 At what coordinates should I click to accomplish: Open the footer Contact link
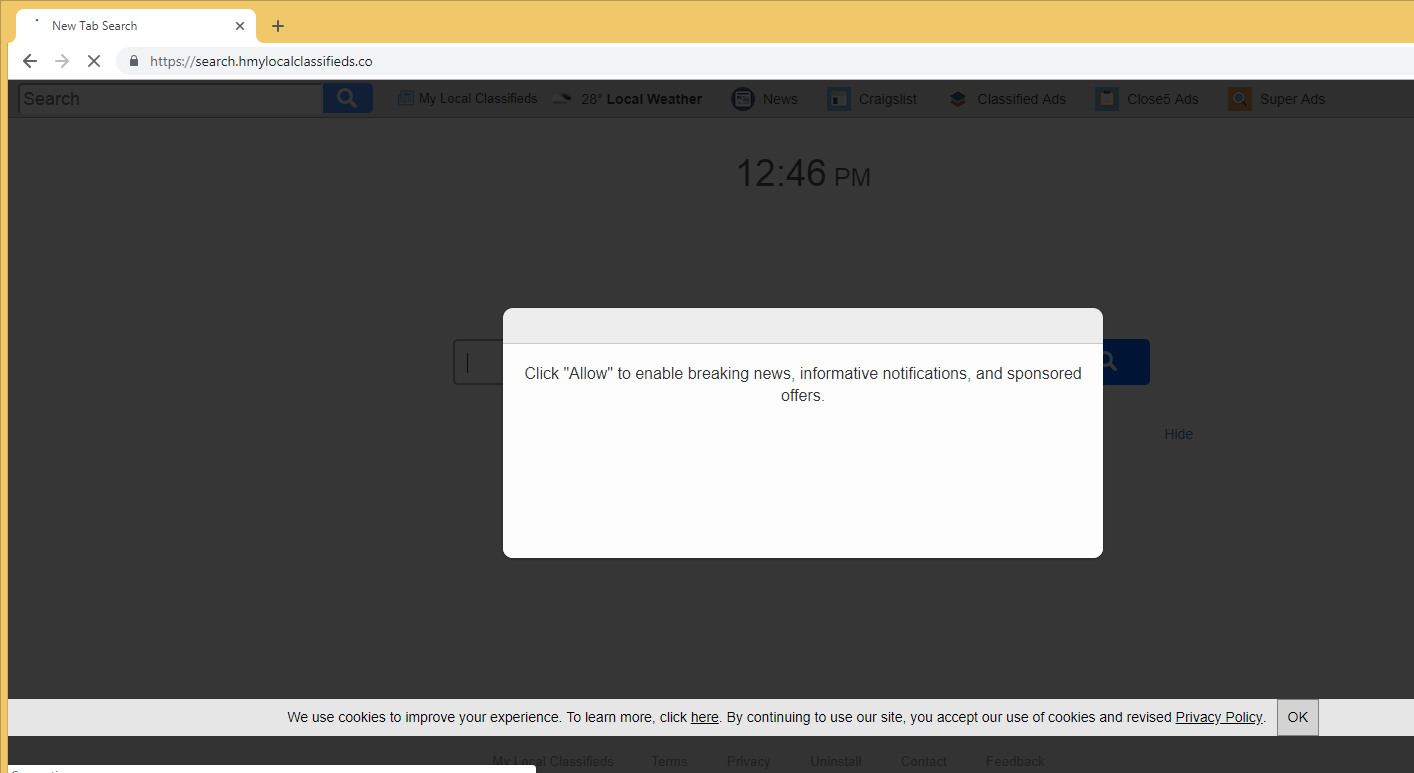coord(924,762)
